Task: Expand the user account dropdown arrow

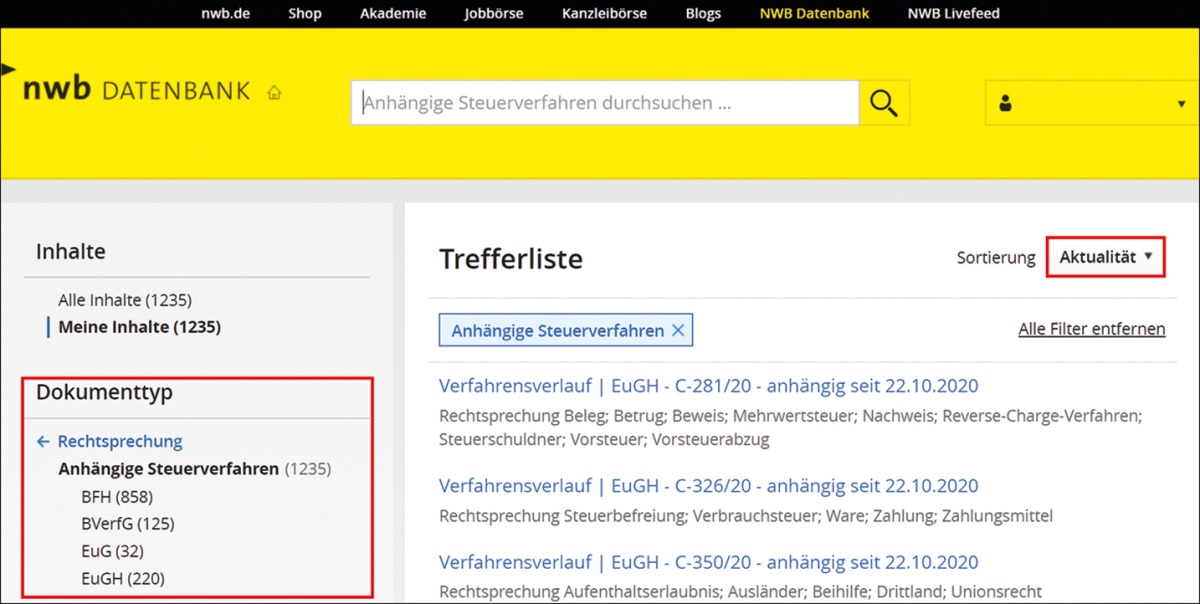Action: (x=1180, y=104)
